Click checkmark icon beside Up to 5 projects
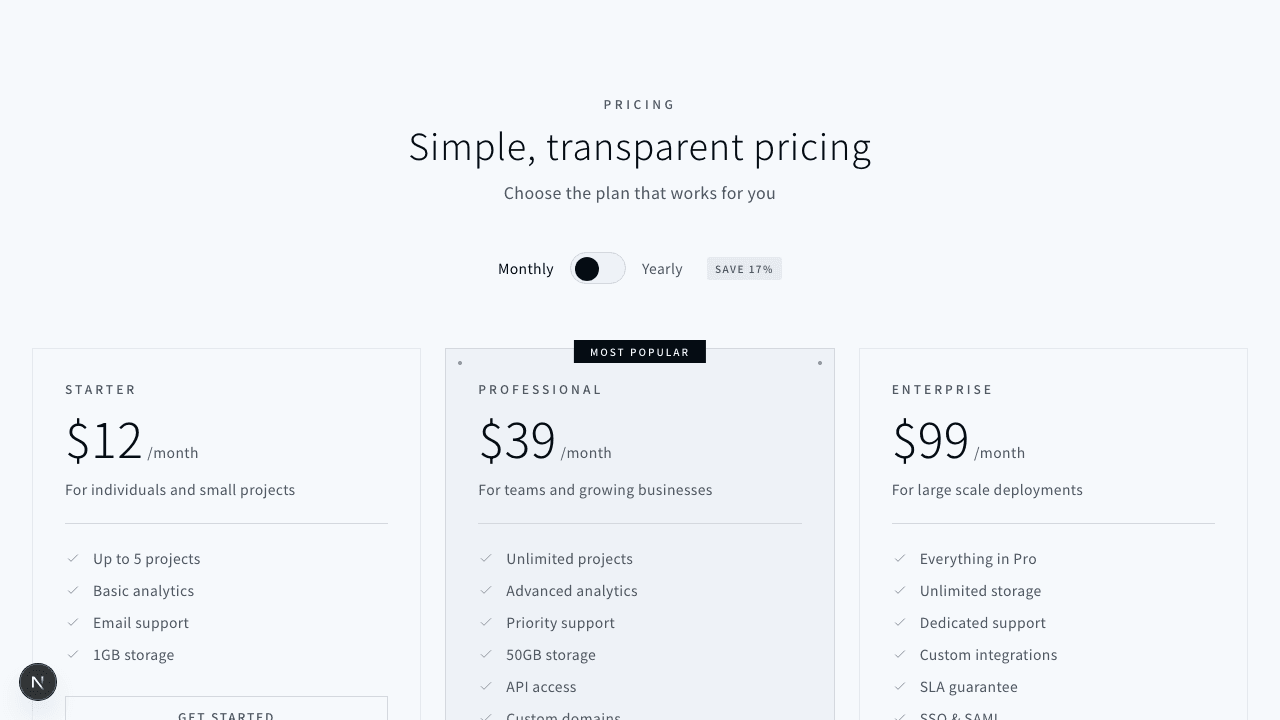The image size is (1280, 720). coord(73,559)
